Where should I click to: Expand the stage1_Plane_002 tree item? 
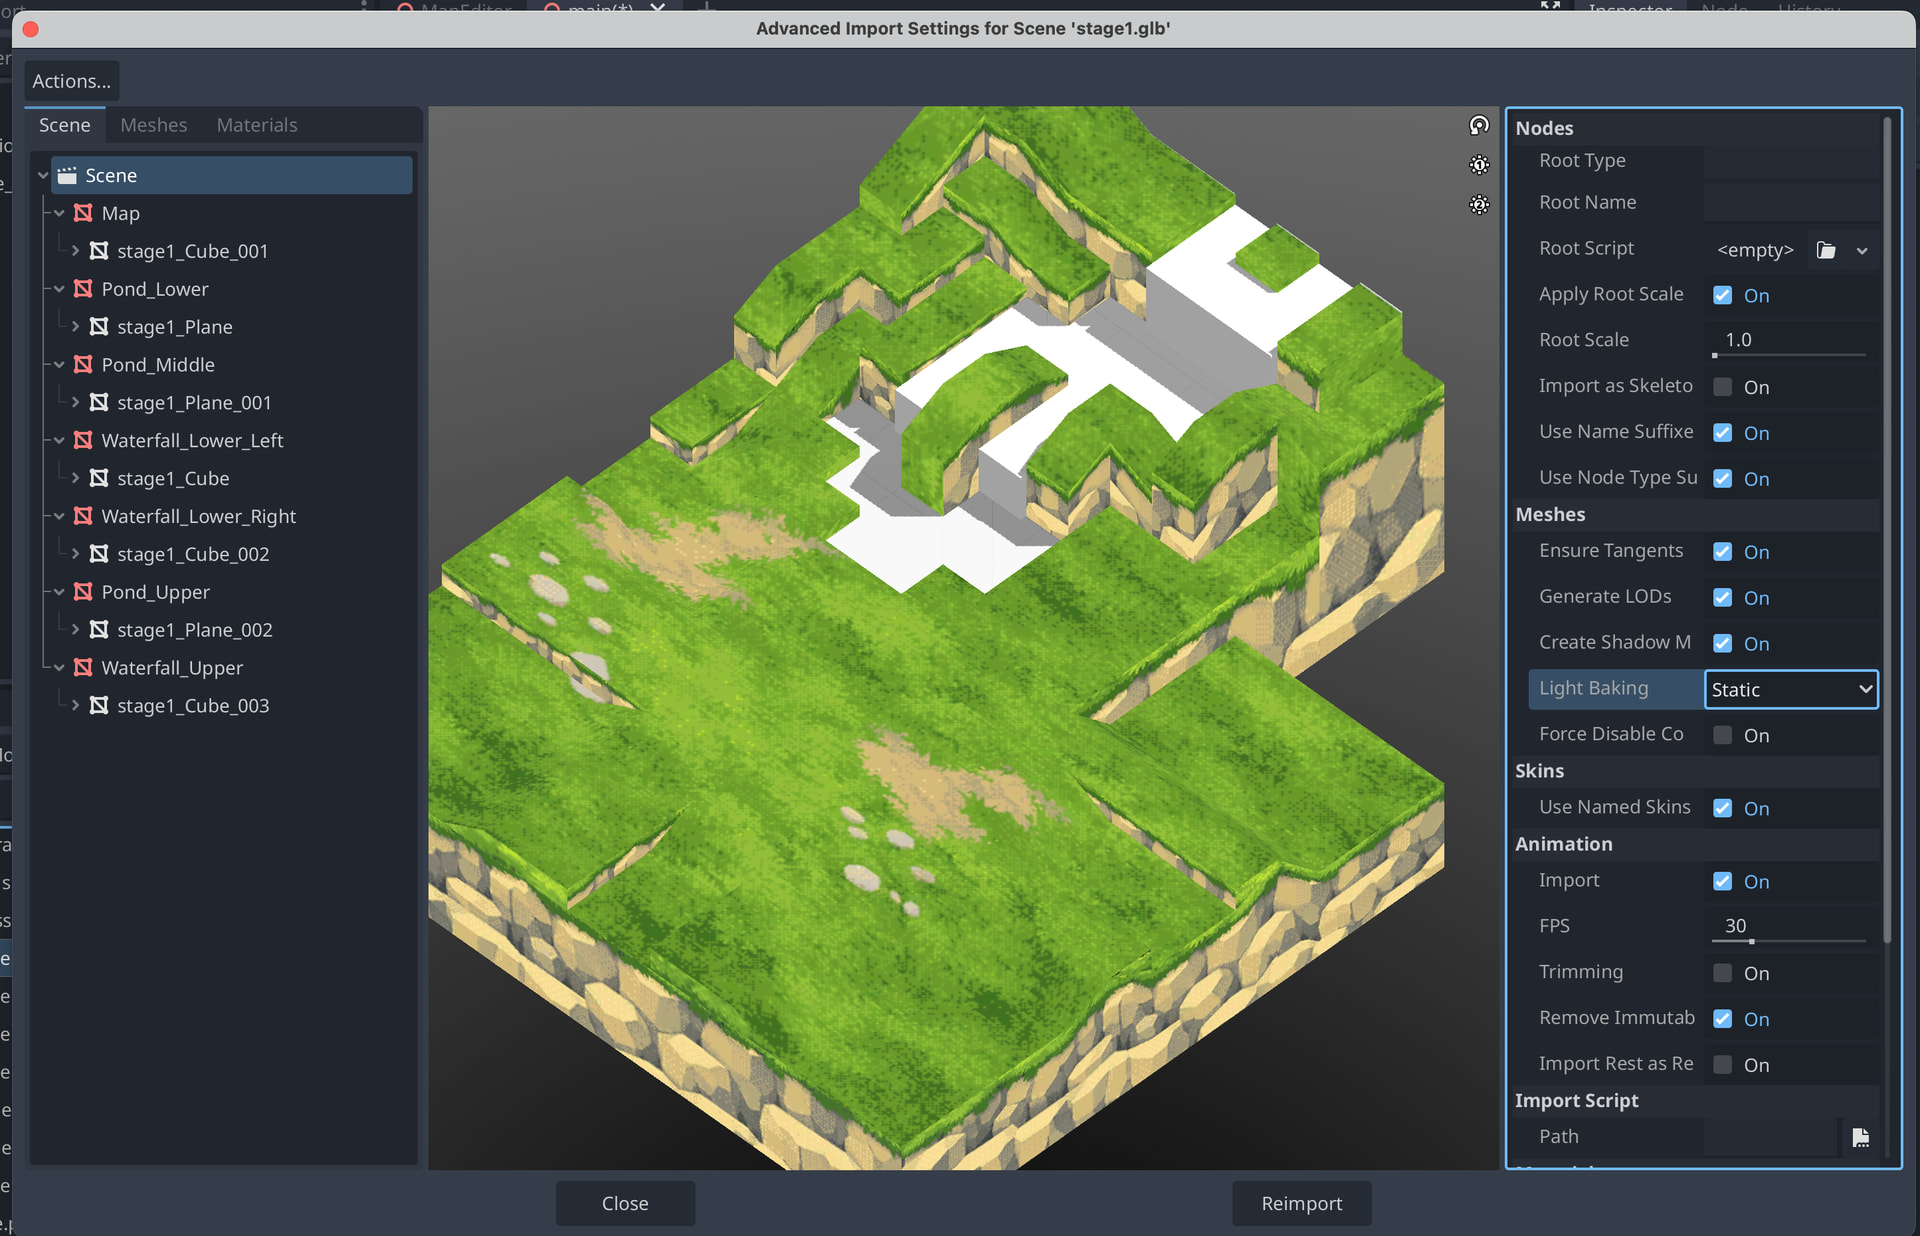click(75, 630)
